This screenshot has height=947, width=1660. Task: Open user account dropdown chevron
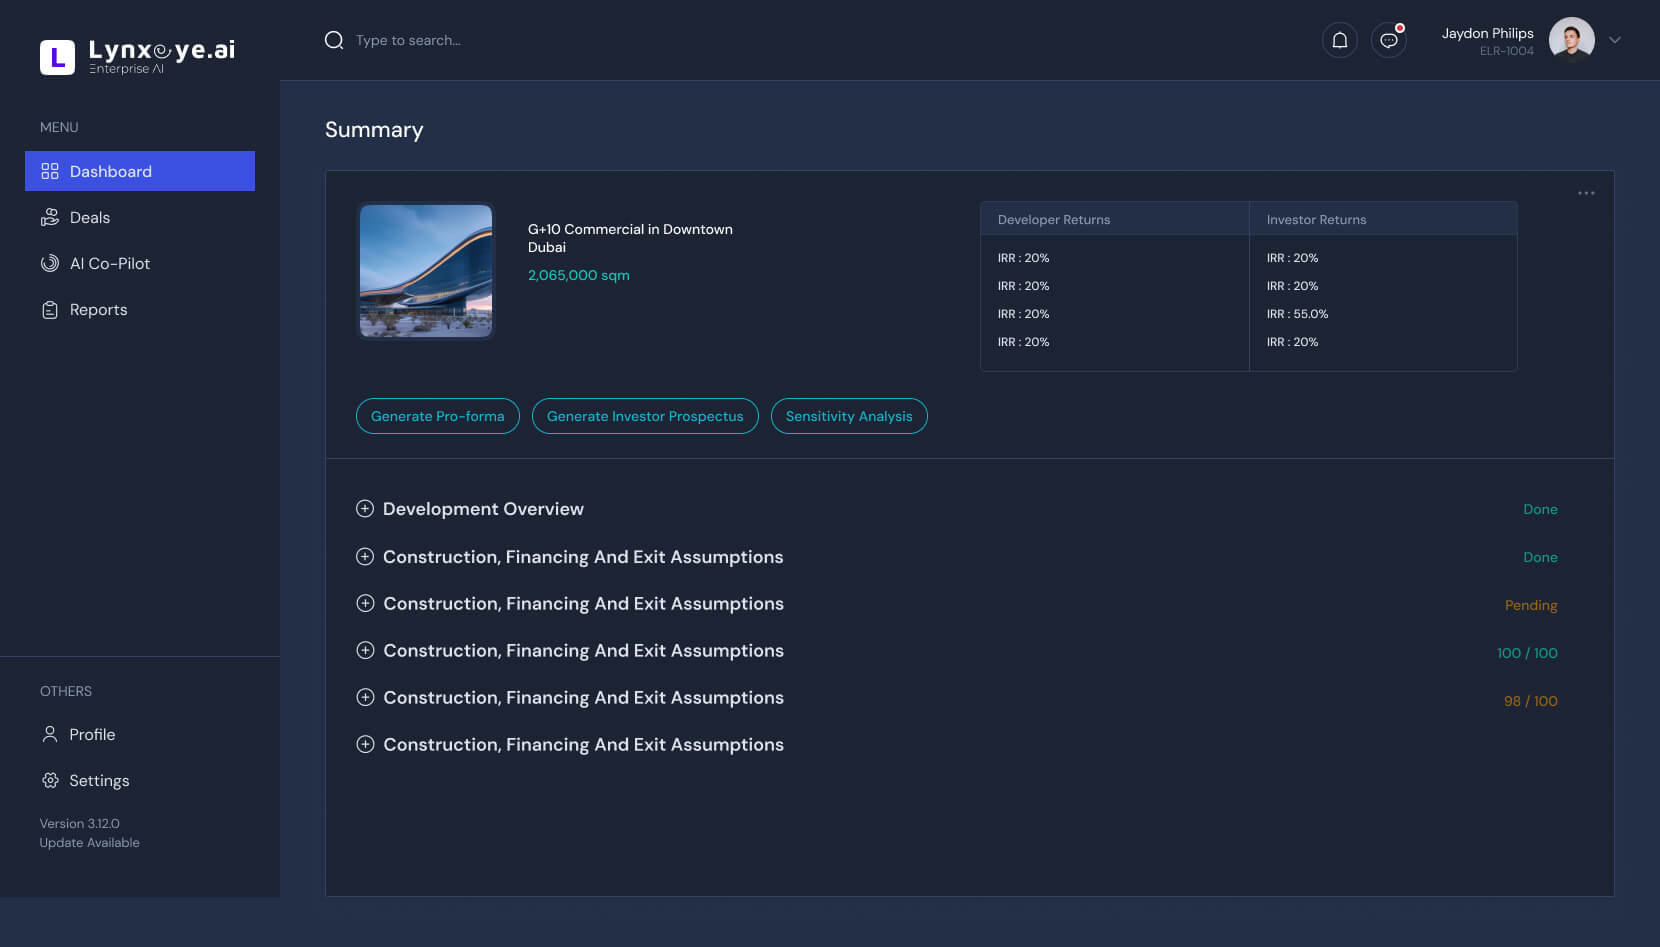pyautogui.click(x=1614, y=40)
